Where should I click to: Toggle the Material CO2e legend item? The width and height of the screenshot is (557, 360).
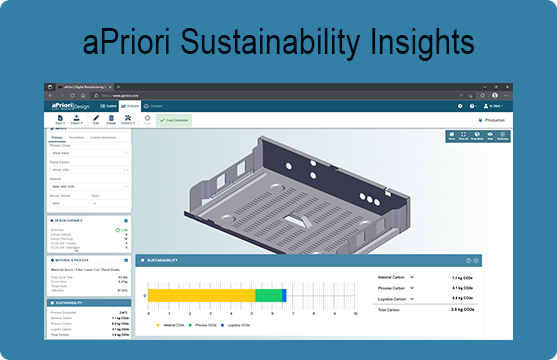(x=171, y=325)
